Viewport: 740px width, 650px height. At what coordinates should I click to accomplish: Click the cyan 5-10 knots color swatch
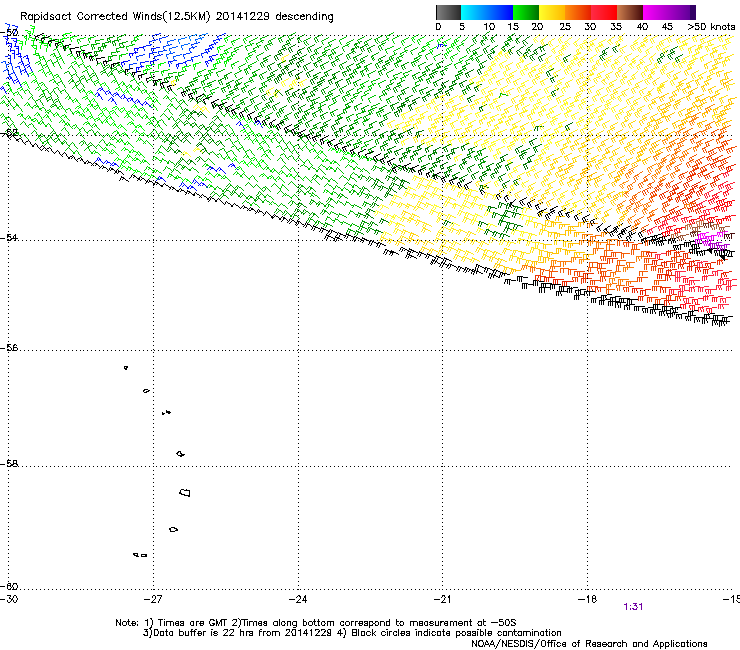tap(474, 12)
